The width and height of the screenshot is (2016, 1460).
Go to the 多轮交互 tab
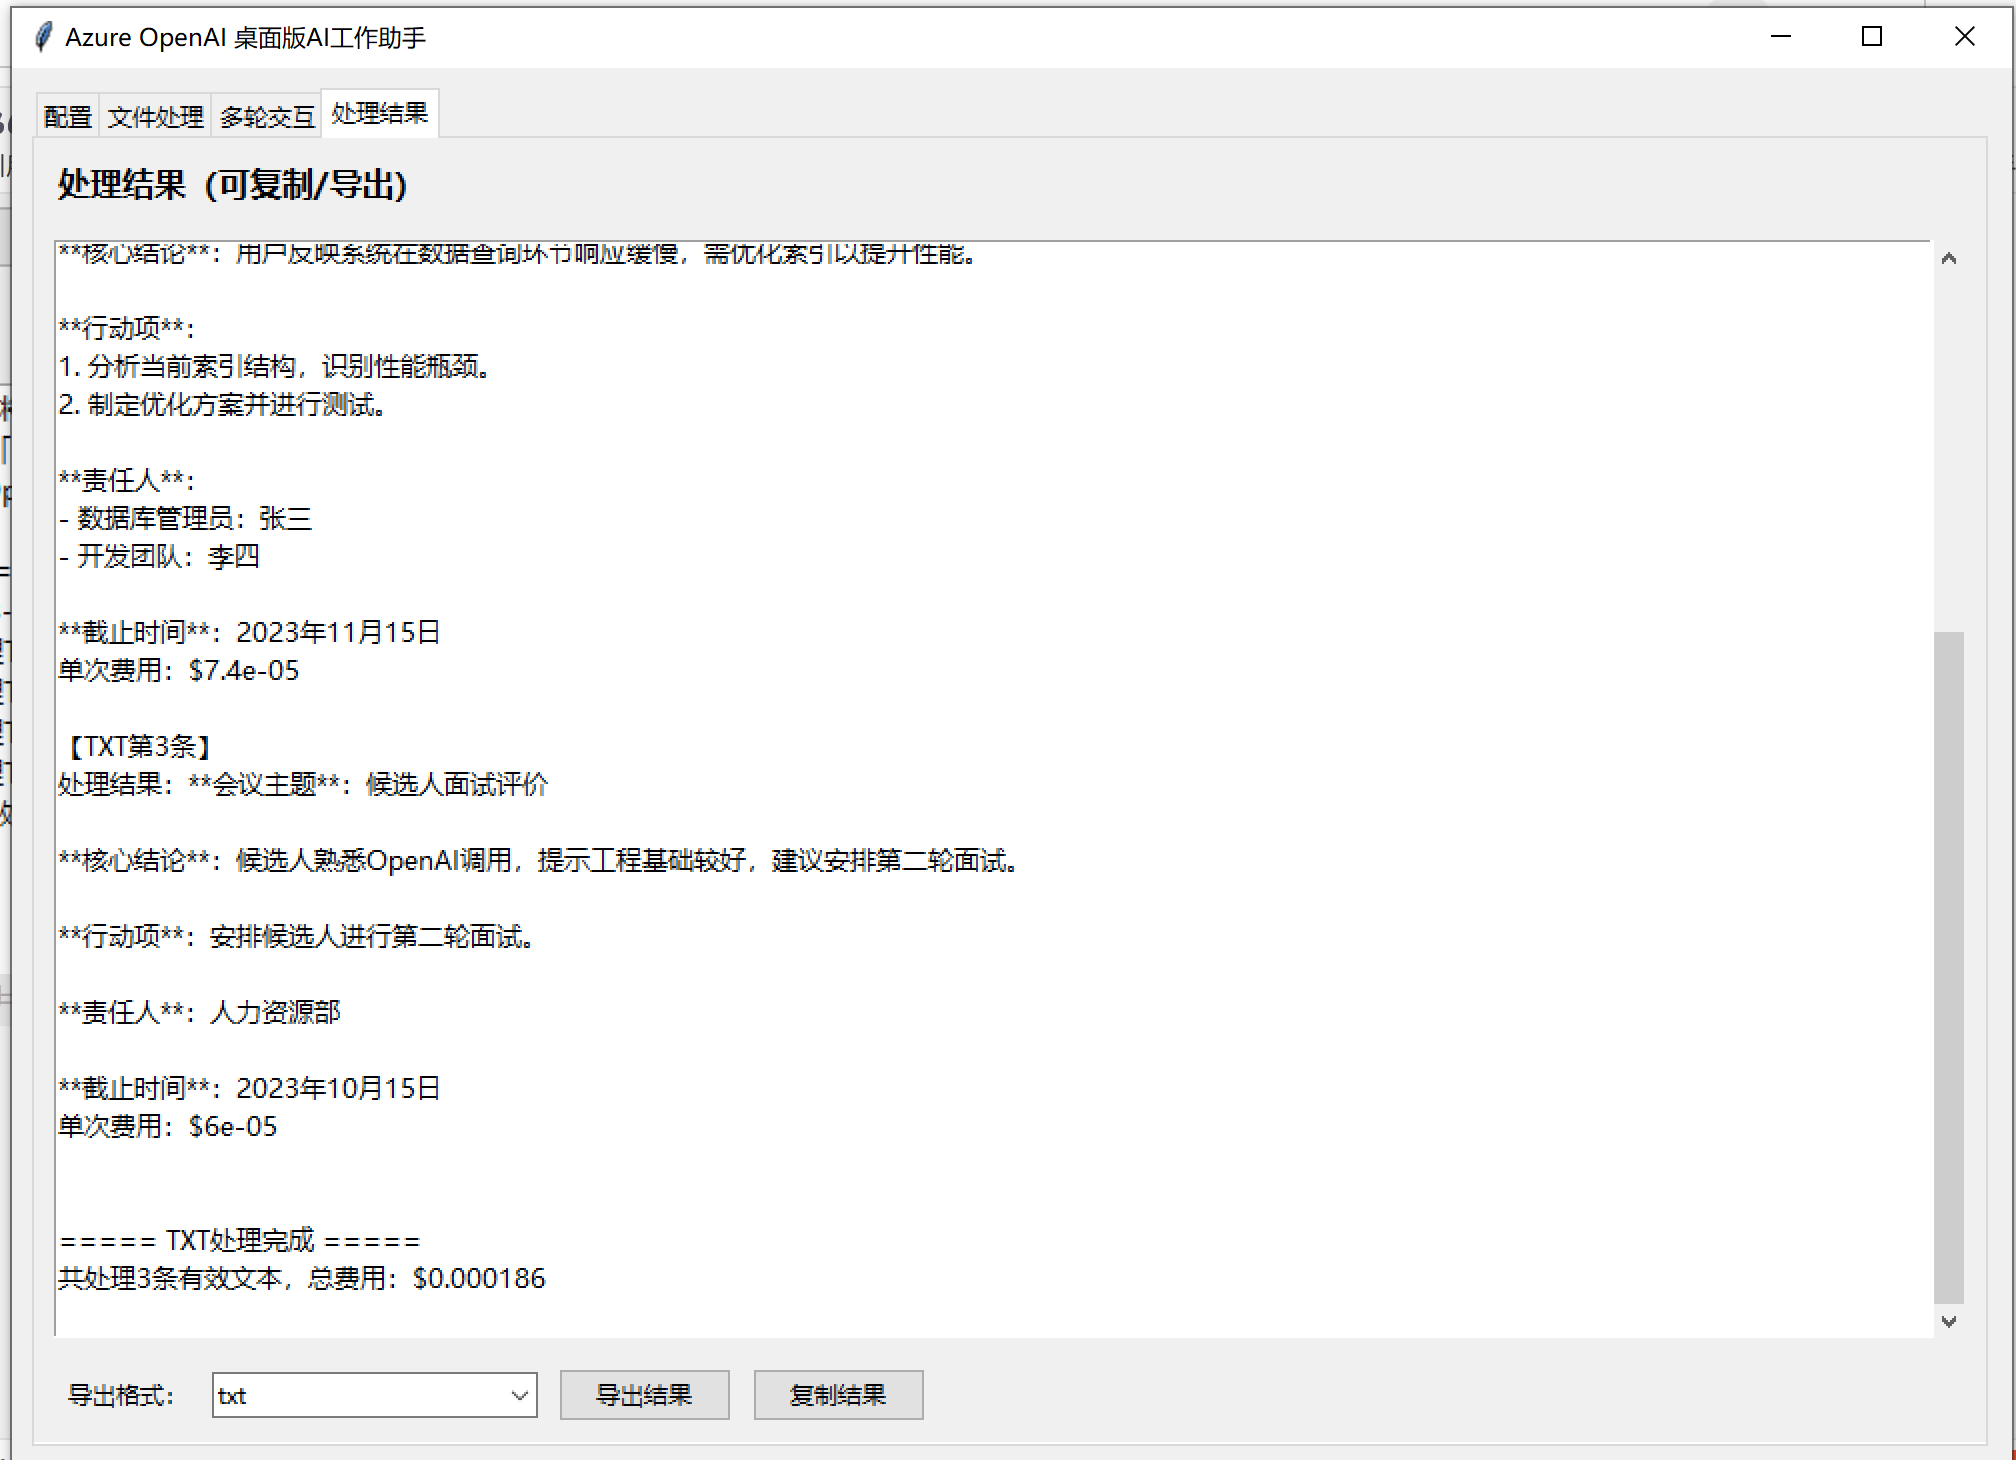pos(267,117)
